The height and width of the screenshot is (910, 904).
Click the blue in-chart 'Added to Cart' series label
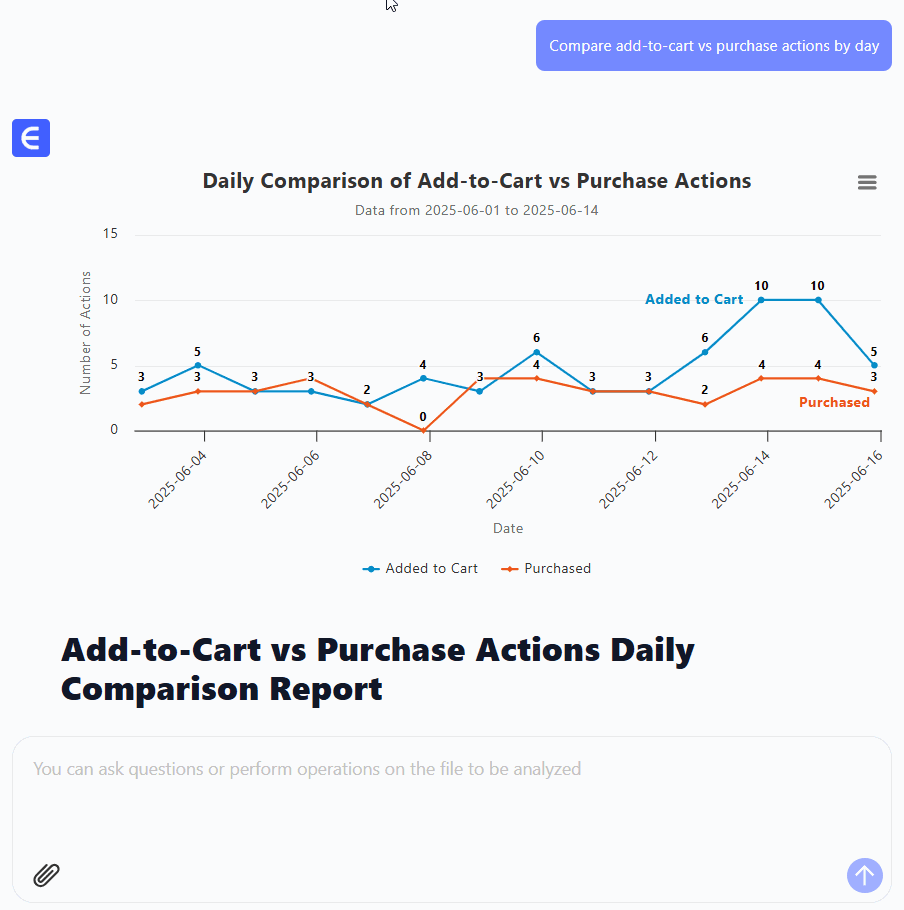pyautogui.click(x=694, y=300)
